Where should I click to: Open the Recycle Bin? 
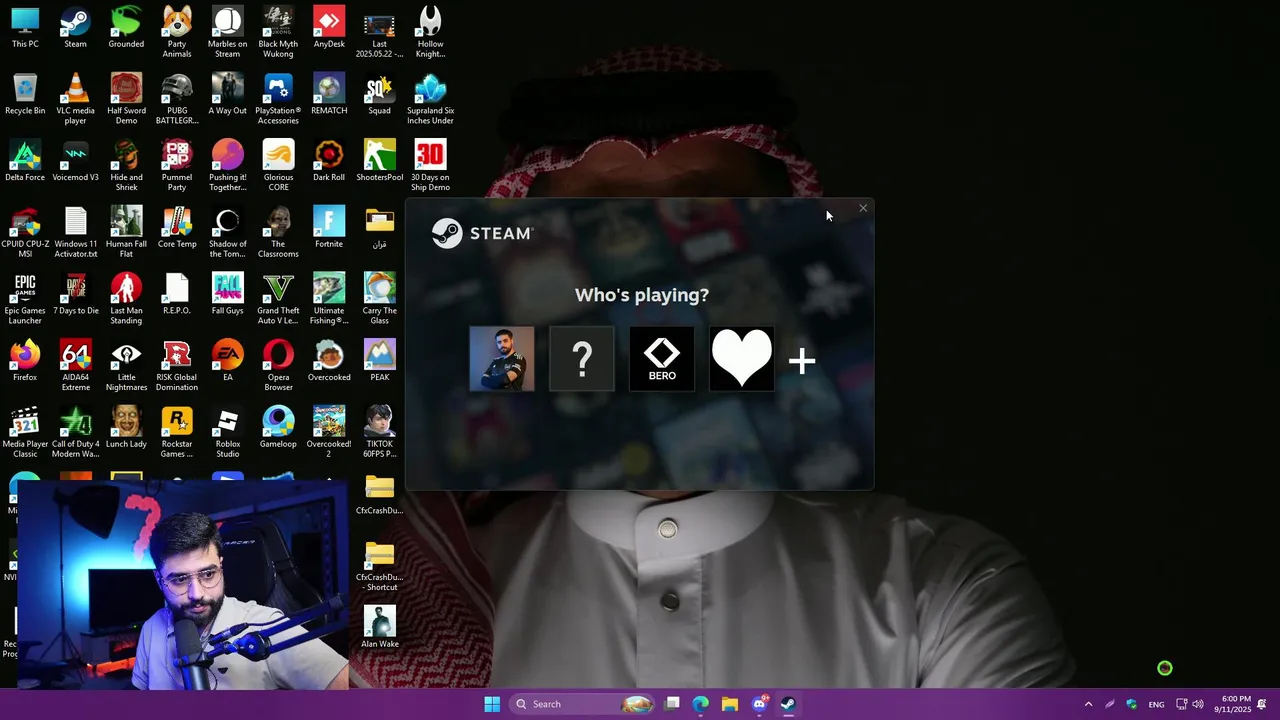[25, 94]
